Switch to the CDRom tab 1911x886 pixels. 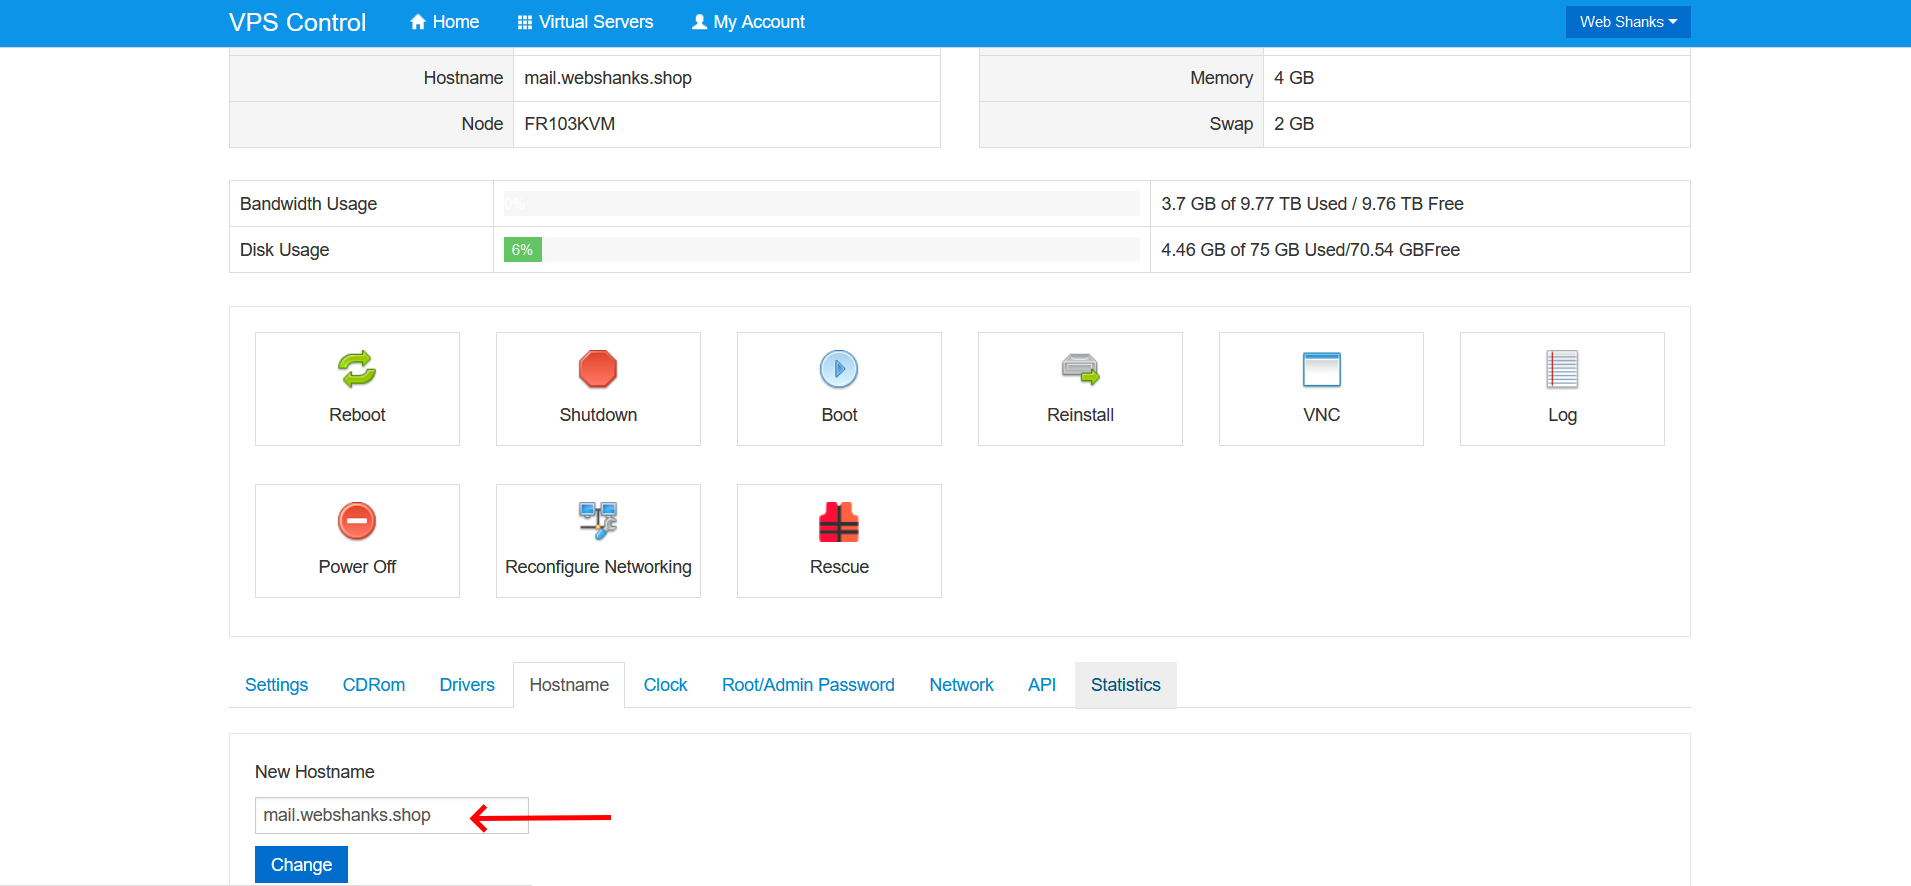click(x=374, y=685)
